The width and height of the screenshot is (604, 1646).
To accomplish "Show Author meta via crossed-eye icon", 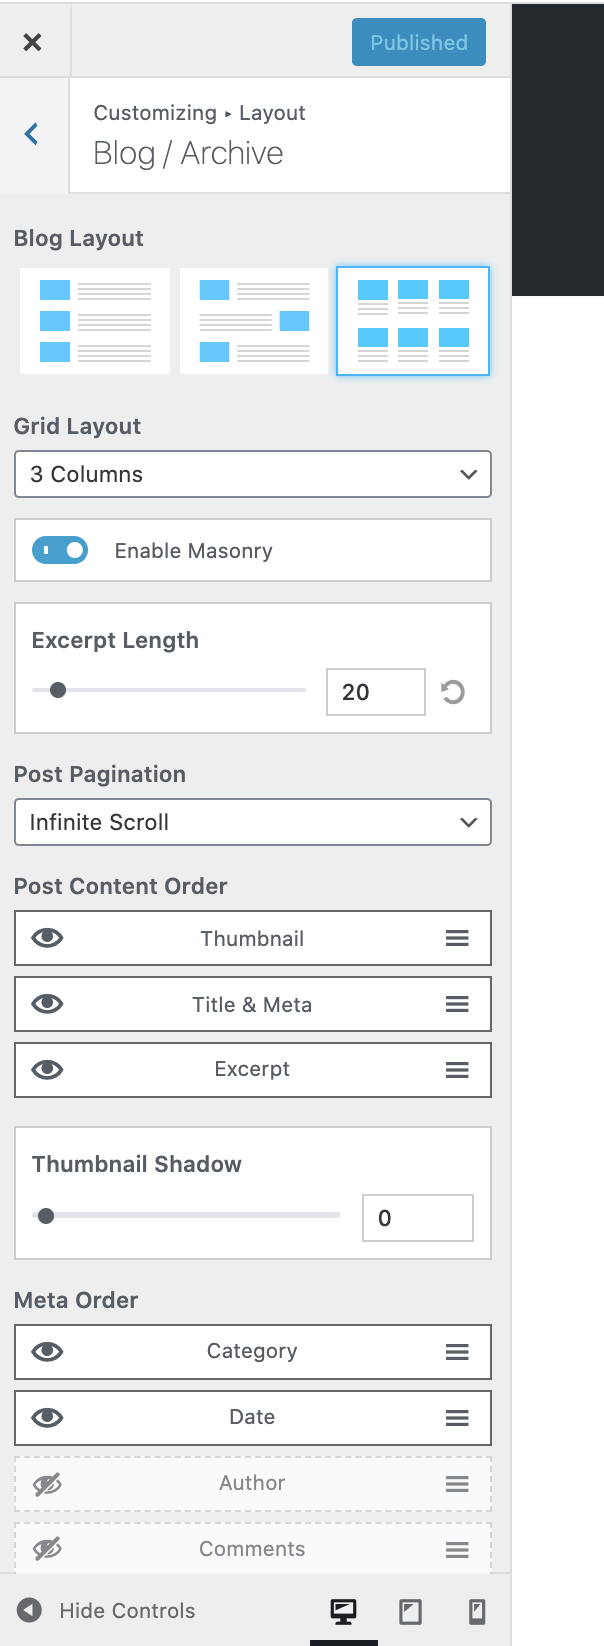I will tap(47, 1485).
